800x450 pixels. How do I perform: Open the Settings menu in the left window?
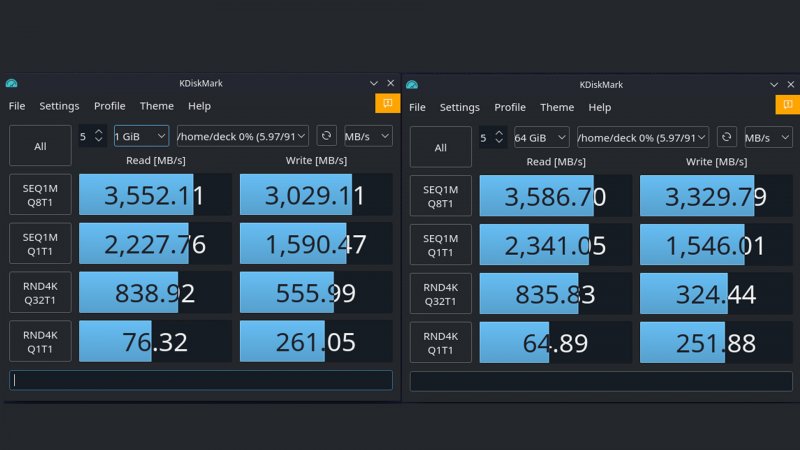tap(59, 106)
